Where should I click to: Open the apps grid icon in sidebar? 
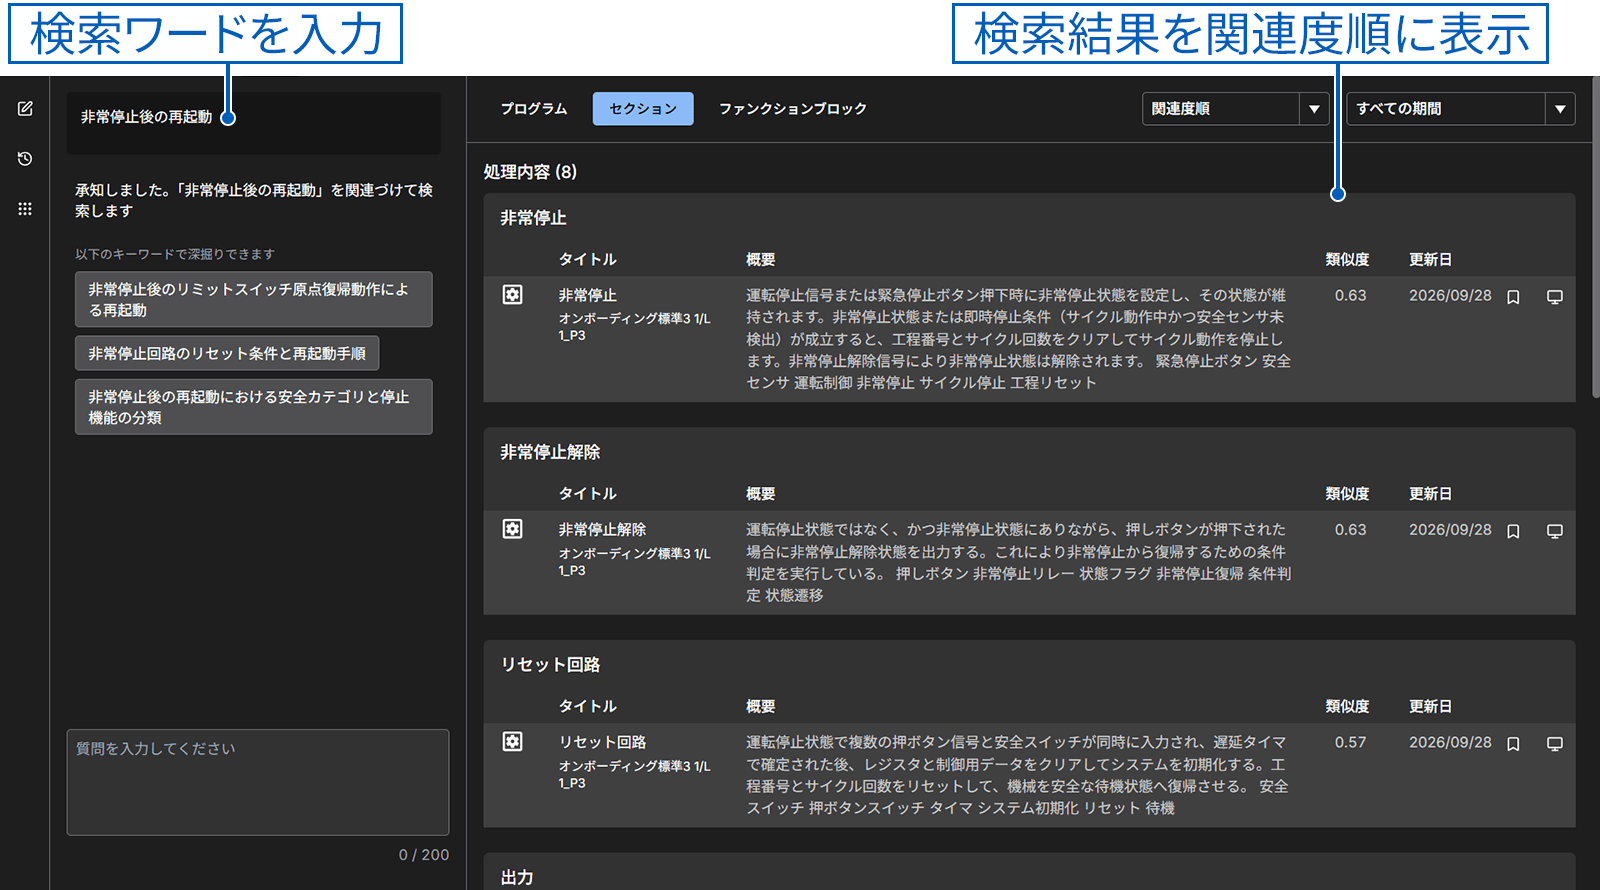[x=25, y=209]
